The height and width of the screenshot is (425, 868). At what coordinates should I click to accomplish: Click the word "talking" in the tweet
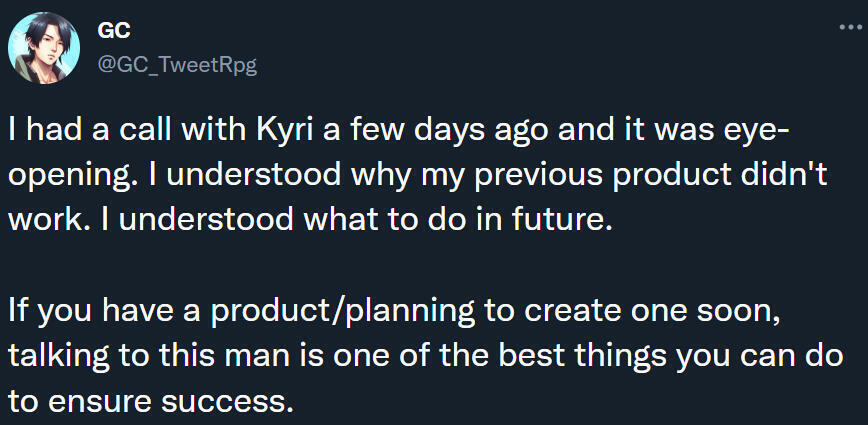57,354
